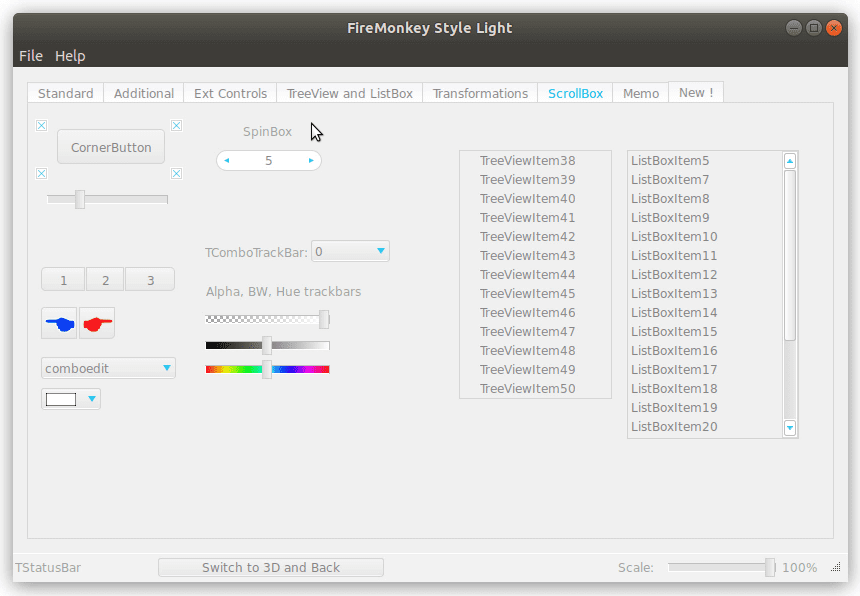
Task: Click segmented button 2
Action: click(x=105, y=280)
